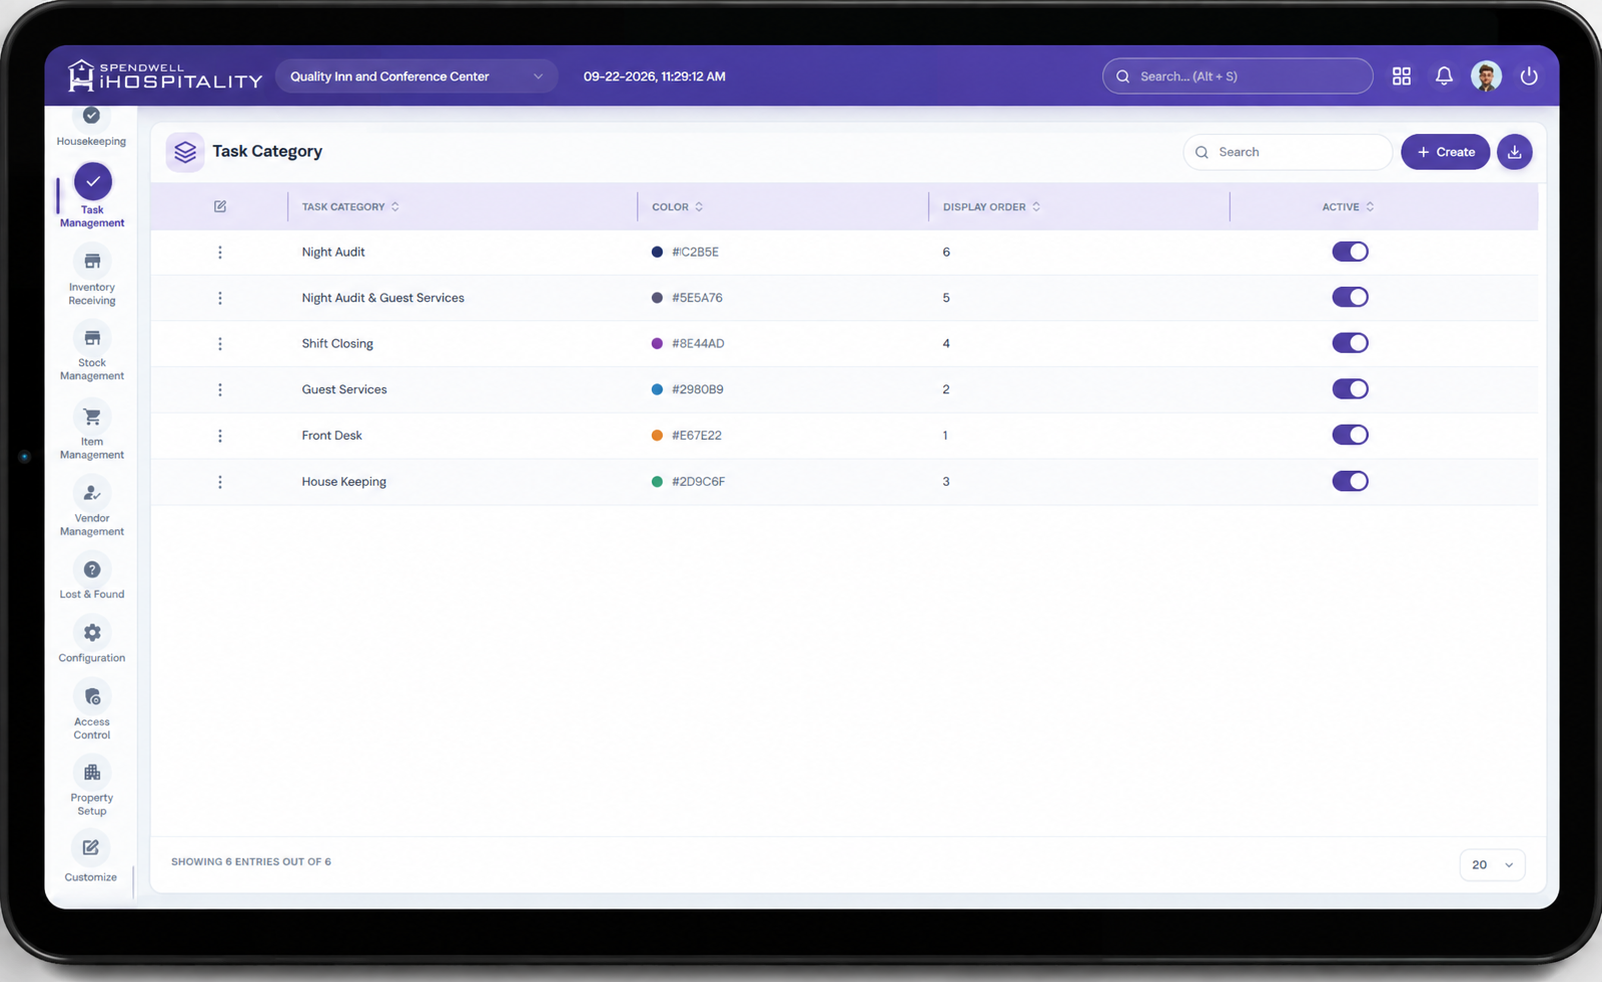Toggle active switch for Front Desk
Image resolution: width=1602 pixels, height=982 pixels.
[x=1350, y=435]
